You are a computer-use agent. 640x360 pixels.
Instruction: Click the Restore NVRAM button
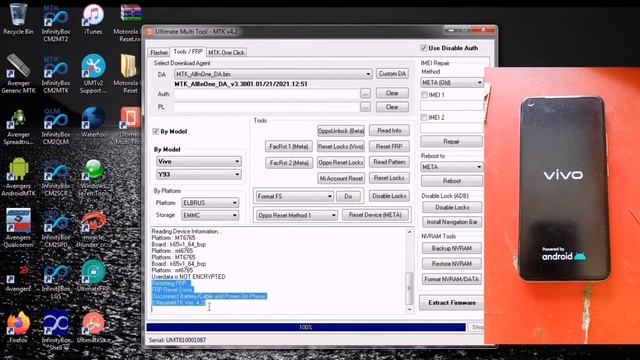(x=451, y=264)
